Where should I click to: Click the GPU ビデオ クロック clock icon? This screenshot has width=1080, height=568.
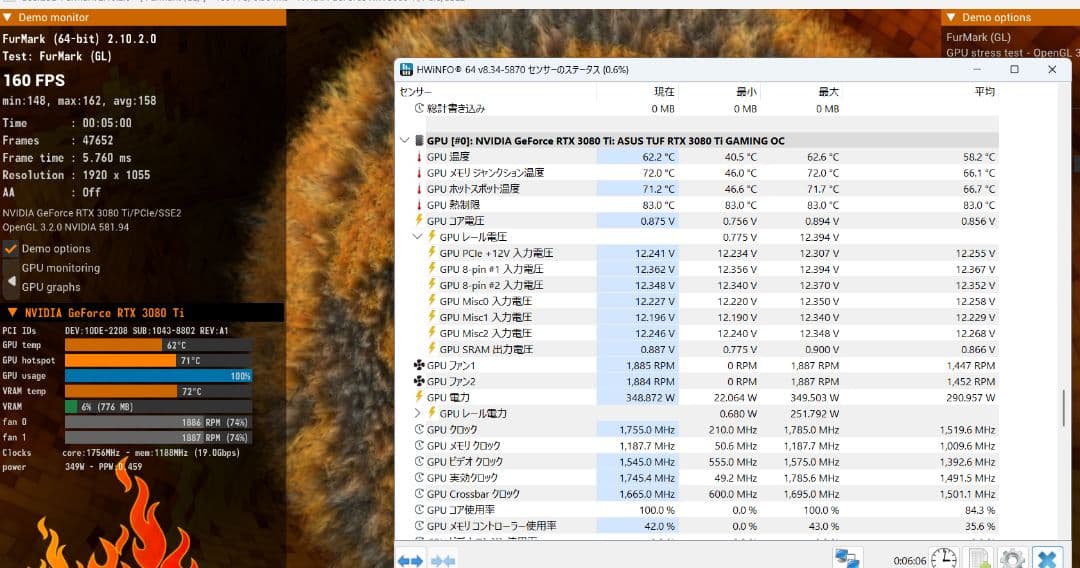pos(419,461)
